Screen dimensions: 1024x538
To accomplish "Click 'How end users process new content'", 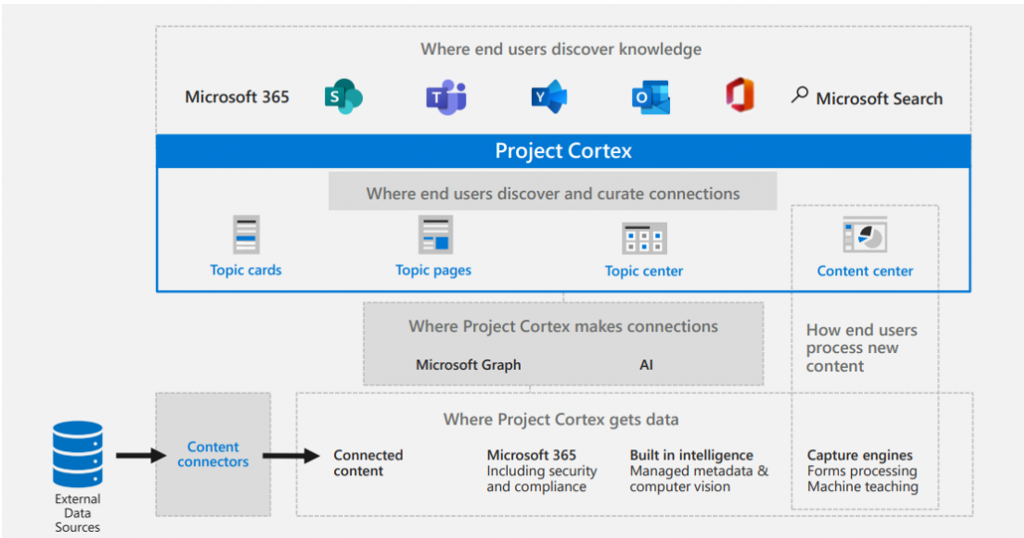I will coord(861,348).
